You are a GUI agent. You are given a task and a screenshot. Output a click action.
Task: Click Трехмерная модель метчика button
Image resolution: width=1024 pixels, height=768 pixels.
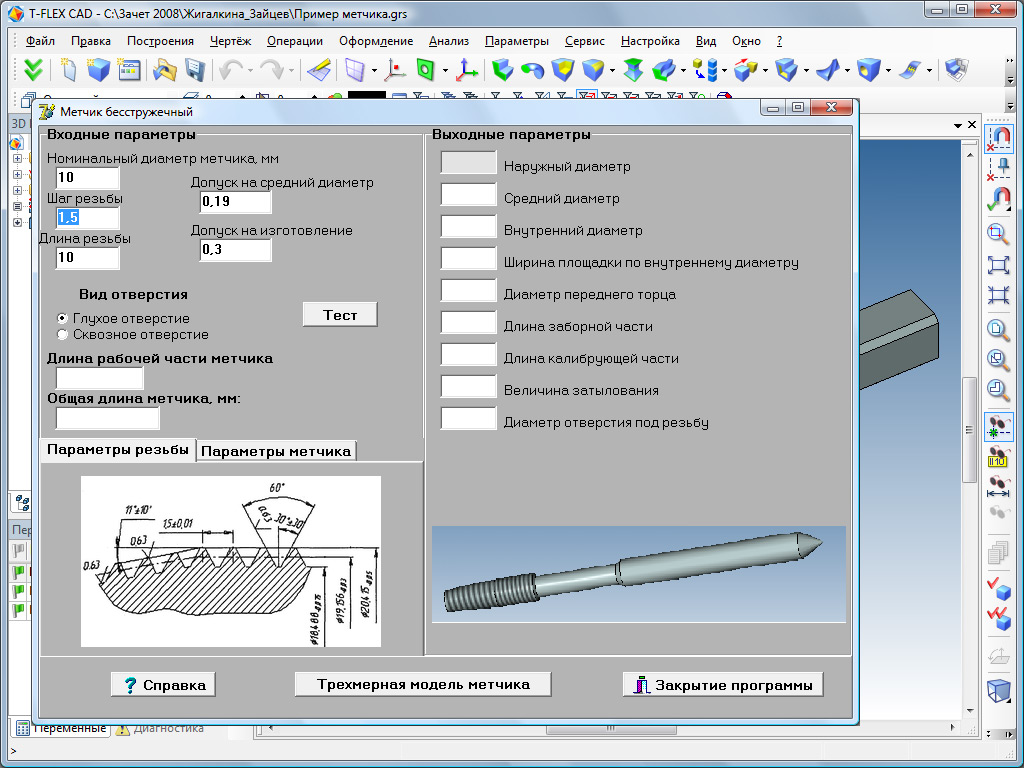pos(423,684)
